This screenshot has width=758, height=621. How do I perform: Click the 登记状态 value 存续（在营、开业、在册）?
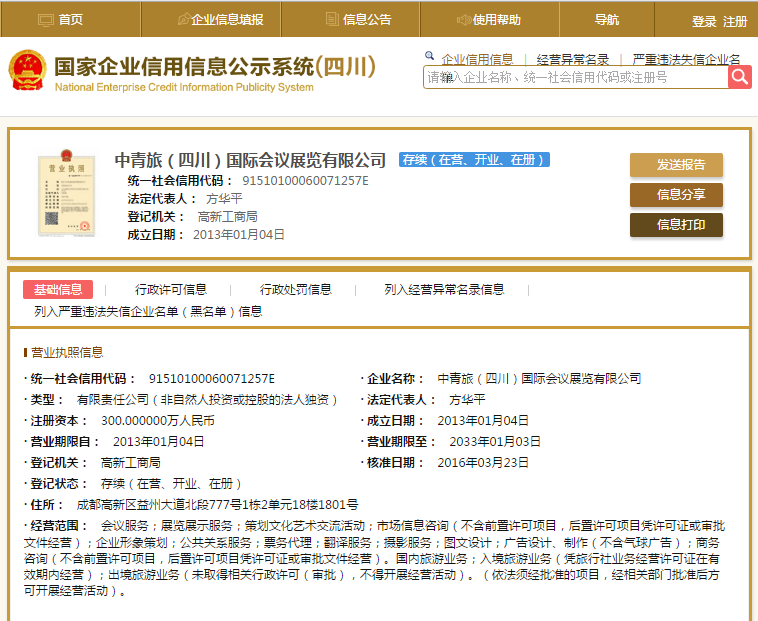(171, 484)
